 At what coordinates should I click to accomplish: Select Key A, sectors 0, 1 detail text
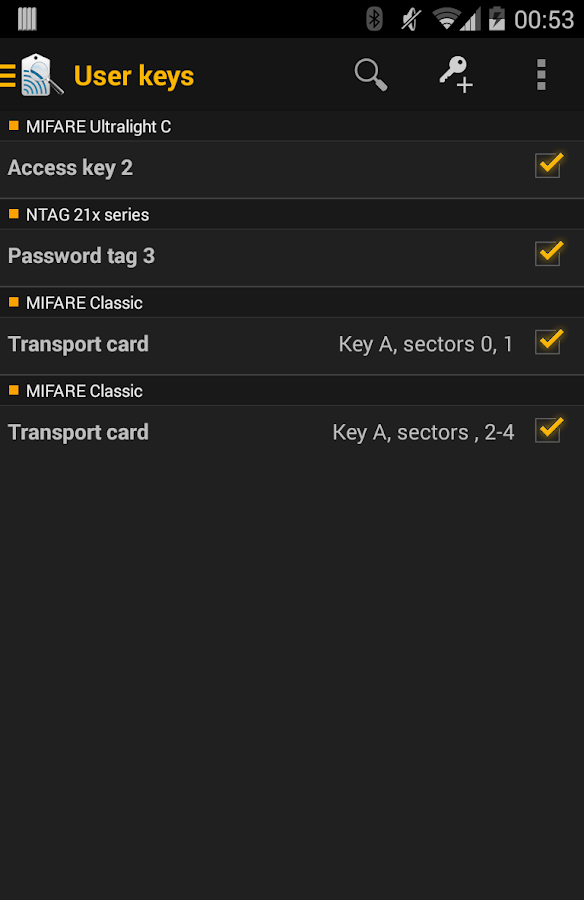[x=425, y=344]
